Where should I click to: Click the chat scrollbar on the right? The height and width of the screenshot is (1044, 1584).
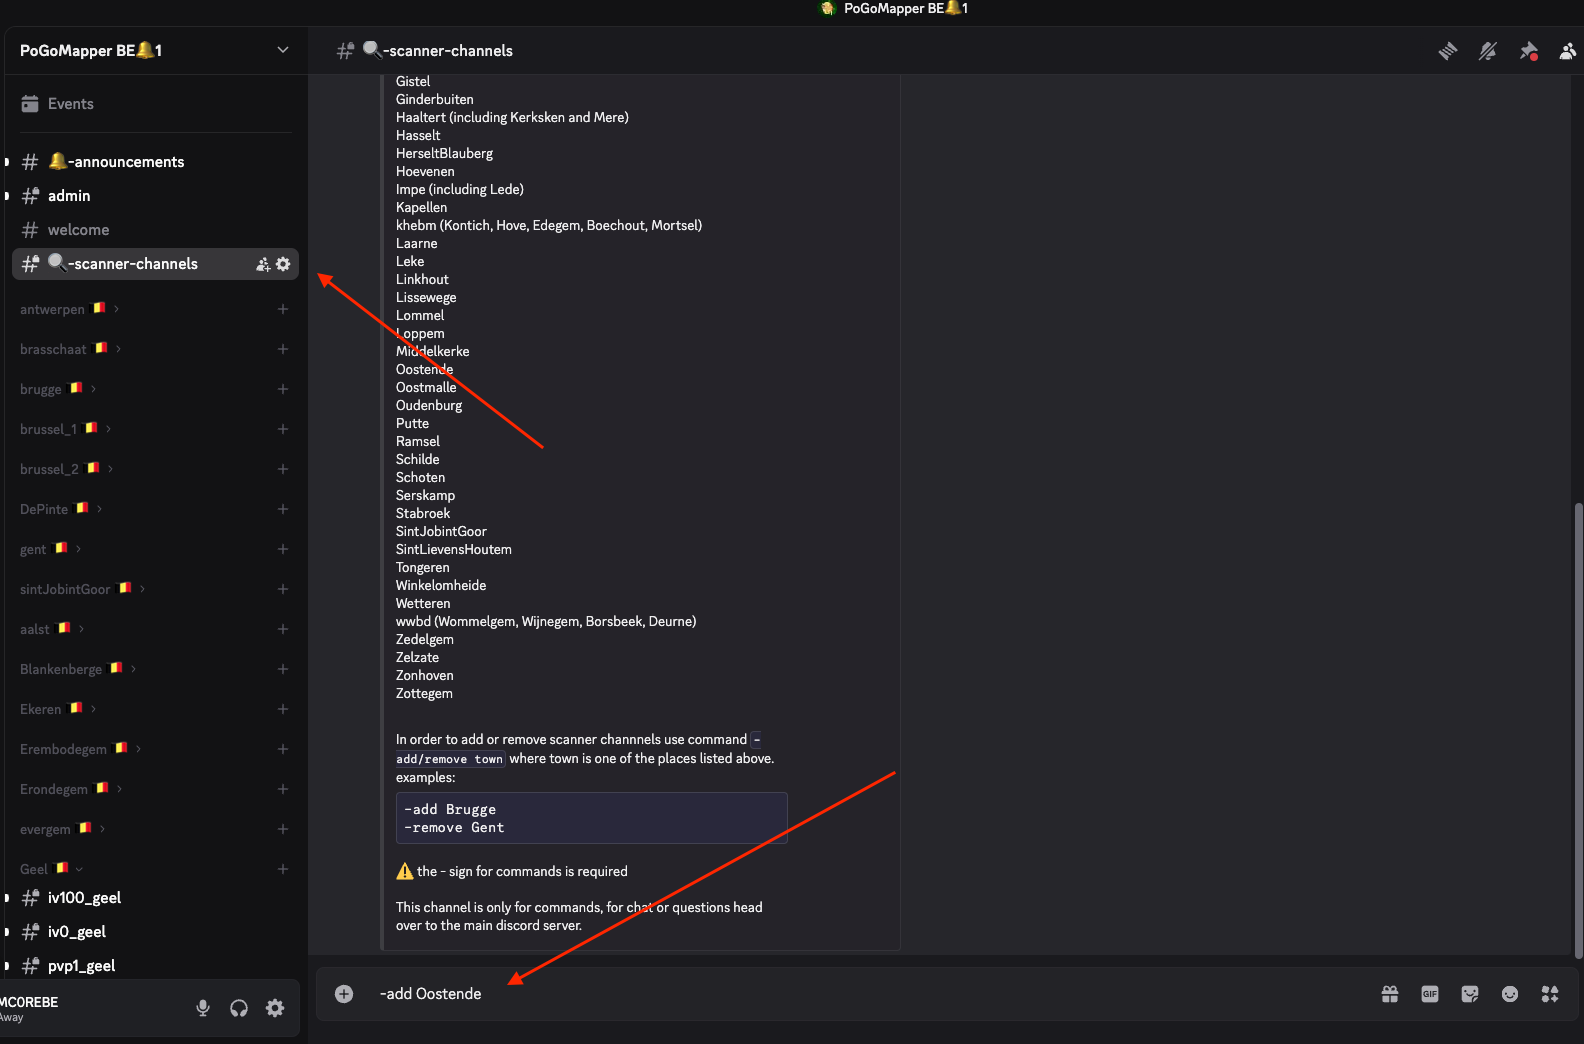pyautogui.click(x=1579, y=730)
